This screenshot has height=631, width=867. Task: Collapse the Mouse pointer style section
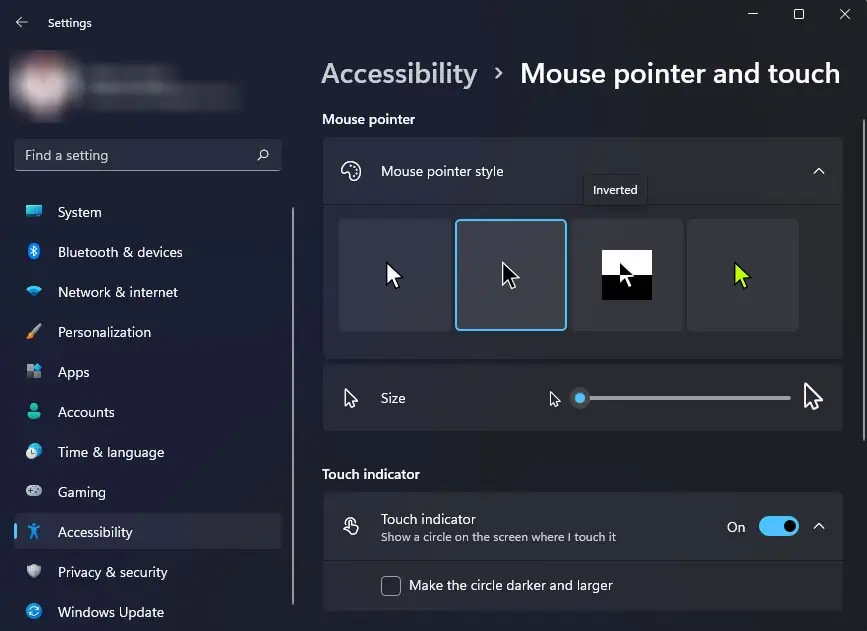(x=818, y=170)
